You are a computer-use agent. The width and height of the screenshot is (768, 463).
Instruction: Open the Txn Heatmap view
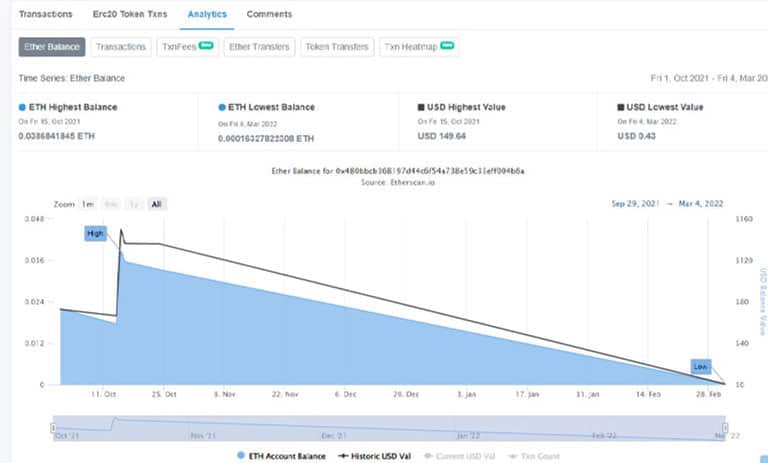tap(419, 47)
